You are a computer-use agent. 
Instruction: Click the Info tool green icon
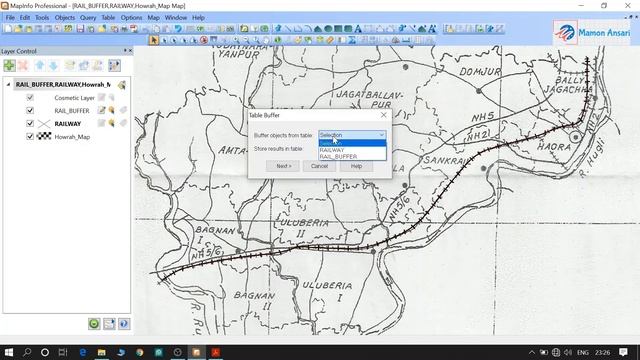[278, 40]
